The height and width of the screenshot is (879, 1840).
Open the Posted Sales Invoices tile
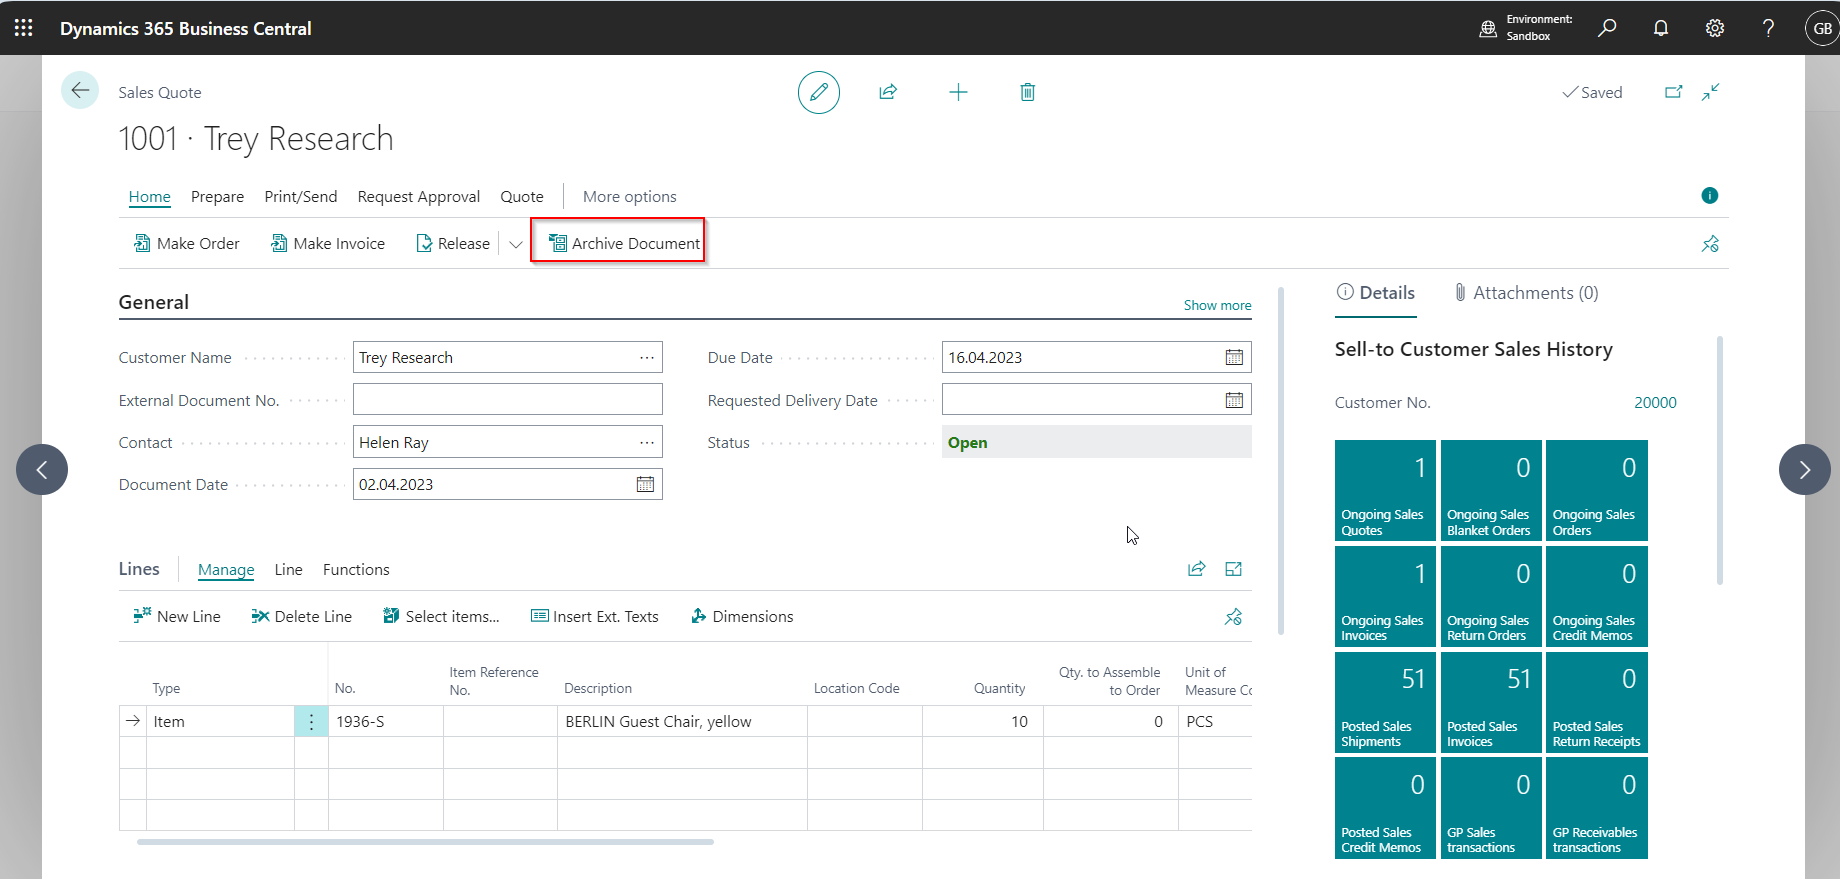tap(1491, 702)
